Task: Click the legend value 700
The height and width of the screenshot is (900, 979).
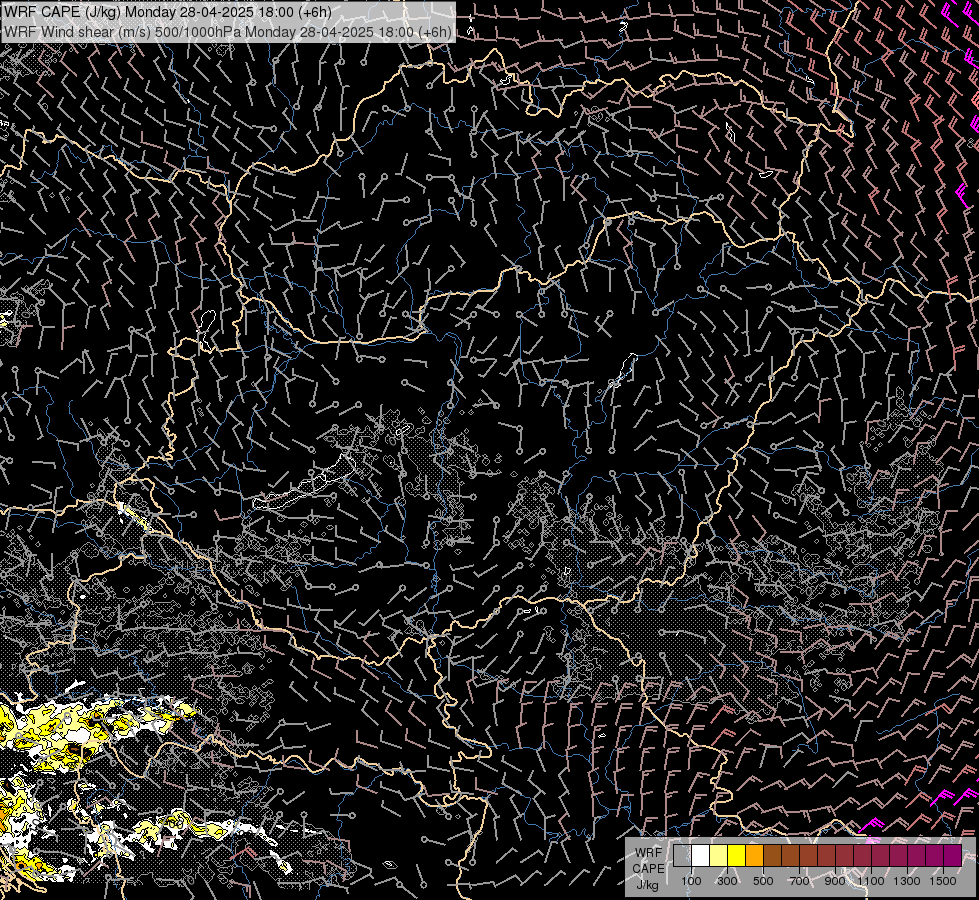Action: (x=799, y=881)
